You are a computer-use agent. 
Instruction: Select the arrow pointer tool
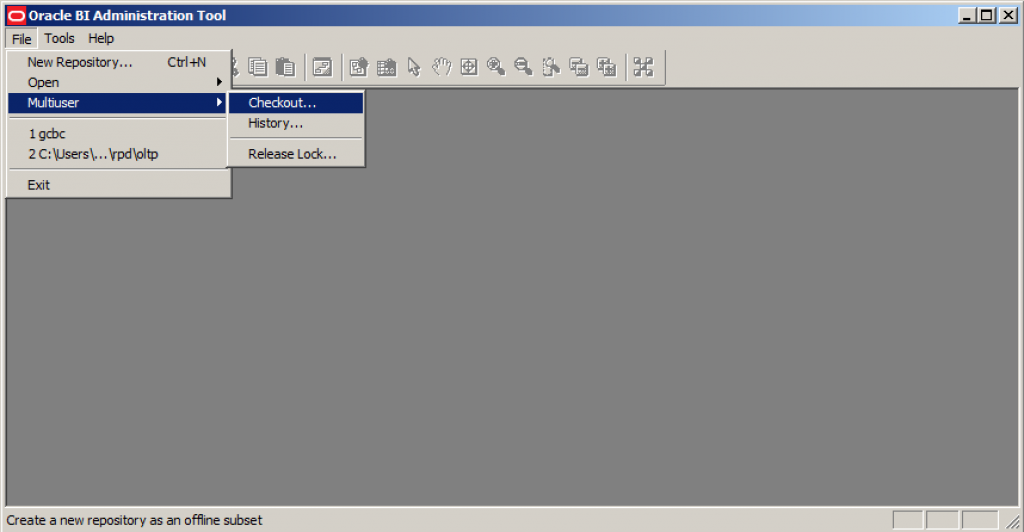414,67
